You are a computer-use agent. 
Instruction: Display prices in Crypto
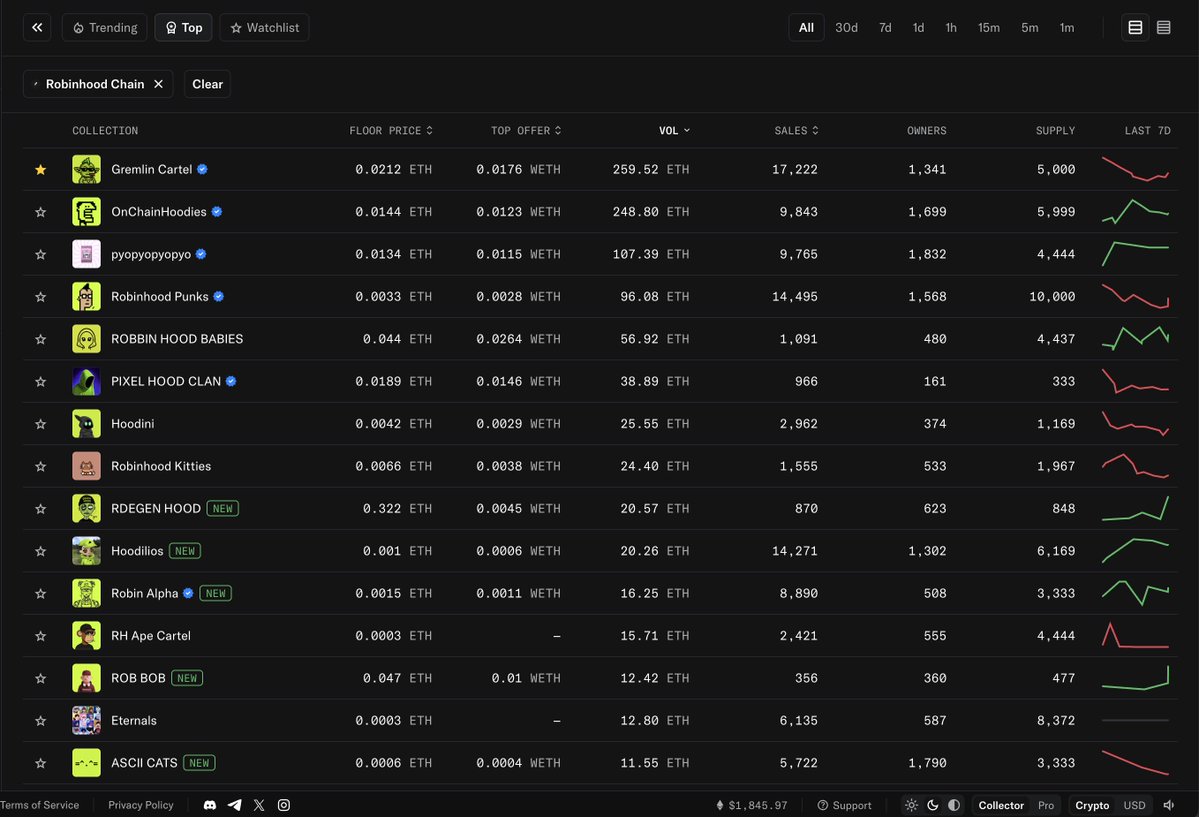(x=1092, y=805)
